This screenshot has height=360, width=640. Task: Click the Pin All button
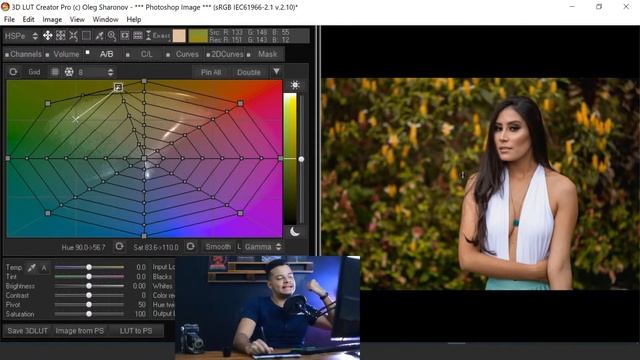coord(211,72)
